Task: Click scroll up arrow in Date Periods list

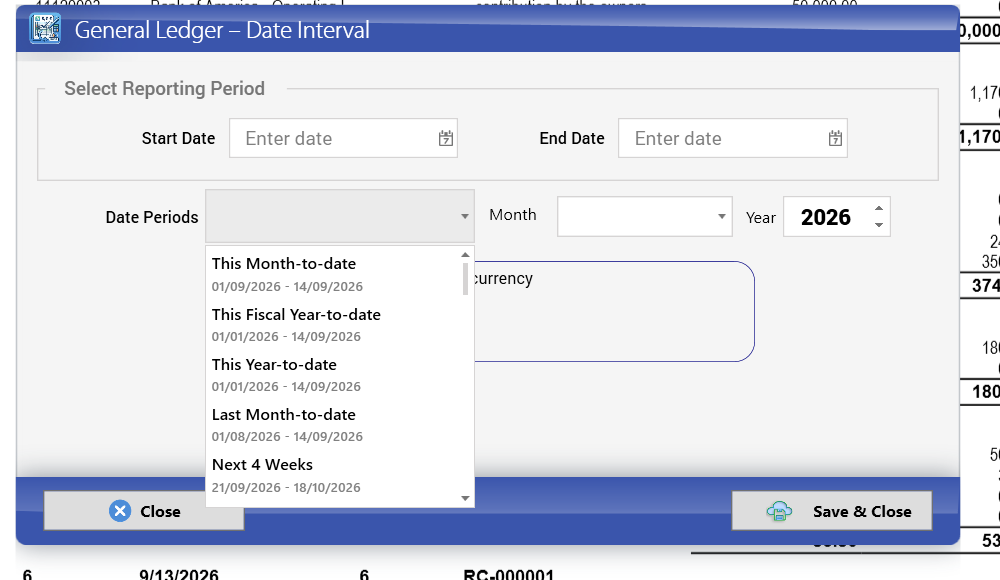Action: click(466, 255)
